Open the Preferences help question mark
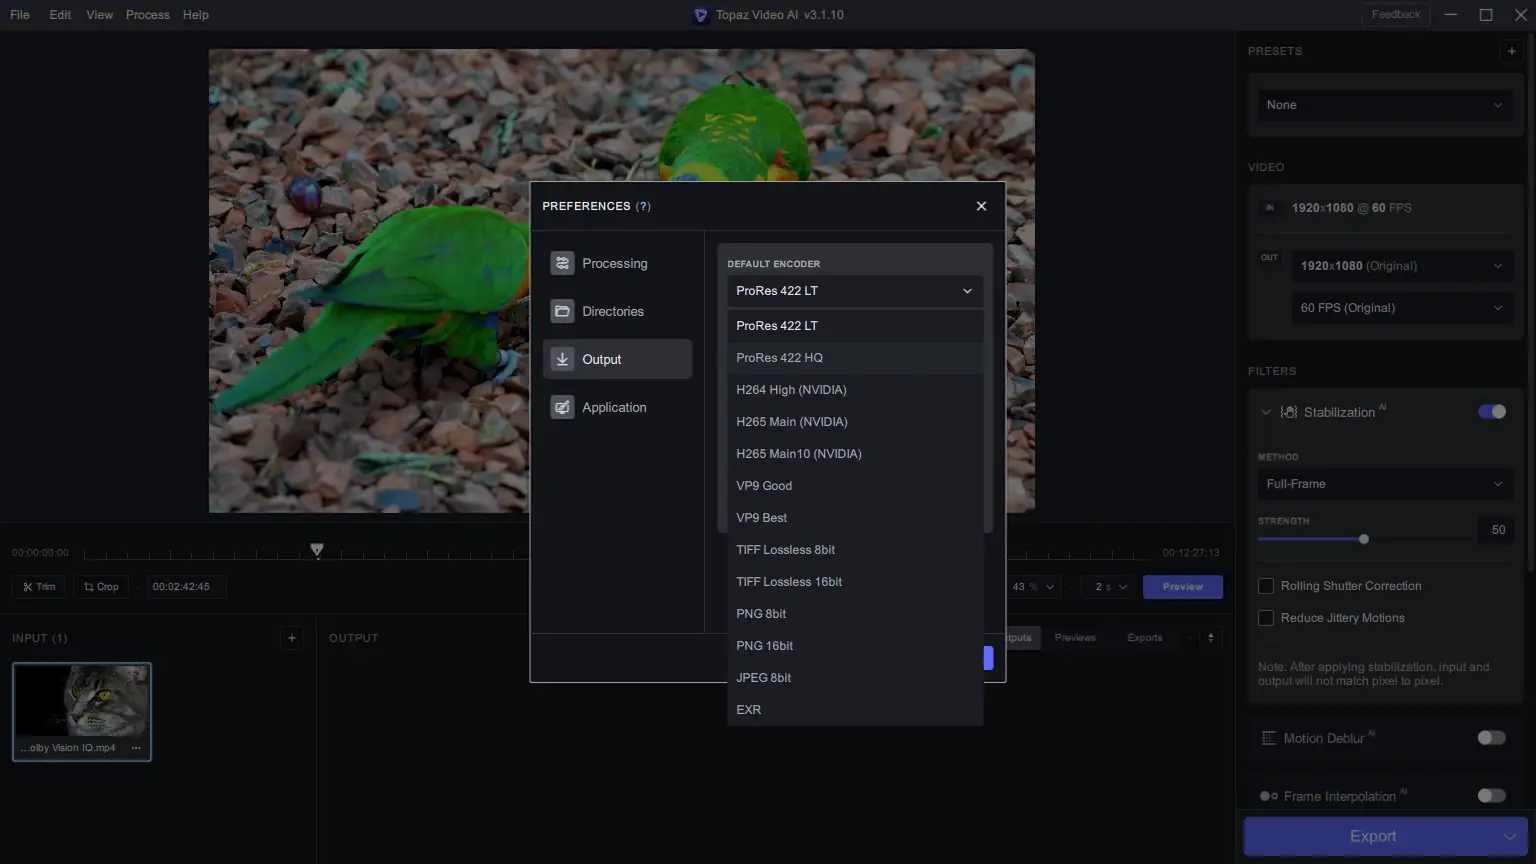Screen dimensions: 1536x864 point(643,206)
